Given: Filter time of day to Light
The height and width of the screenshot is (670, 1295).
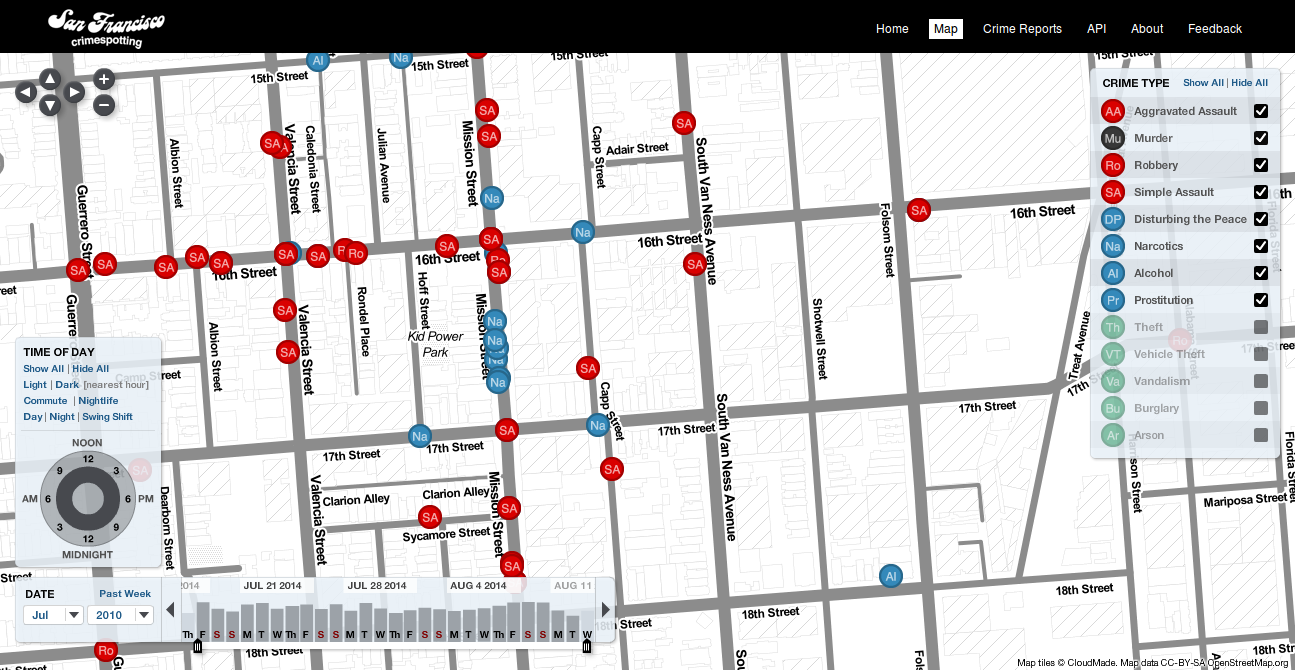Looking at the screenshot, I should tap(35, 385).
